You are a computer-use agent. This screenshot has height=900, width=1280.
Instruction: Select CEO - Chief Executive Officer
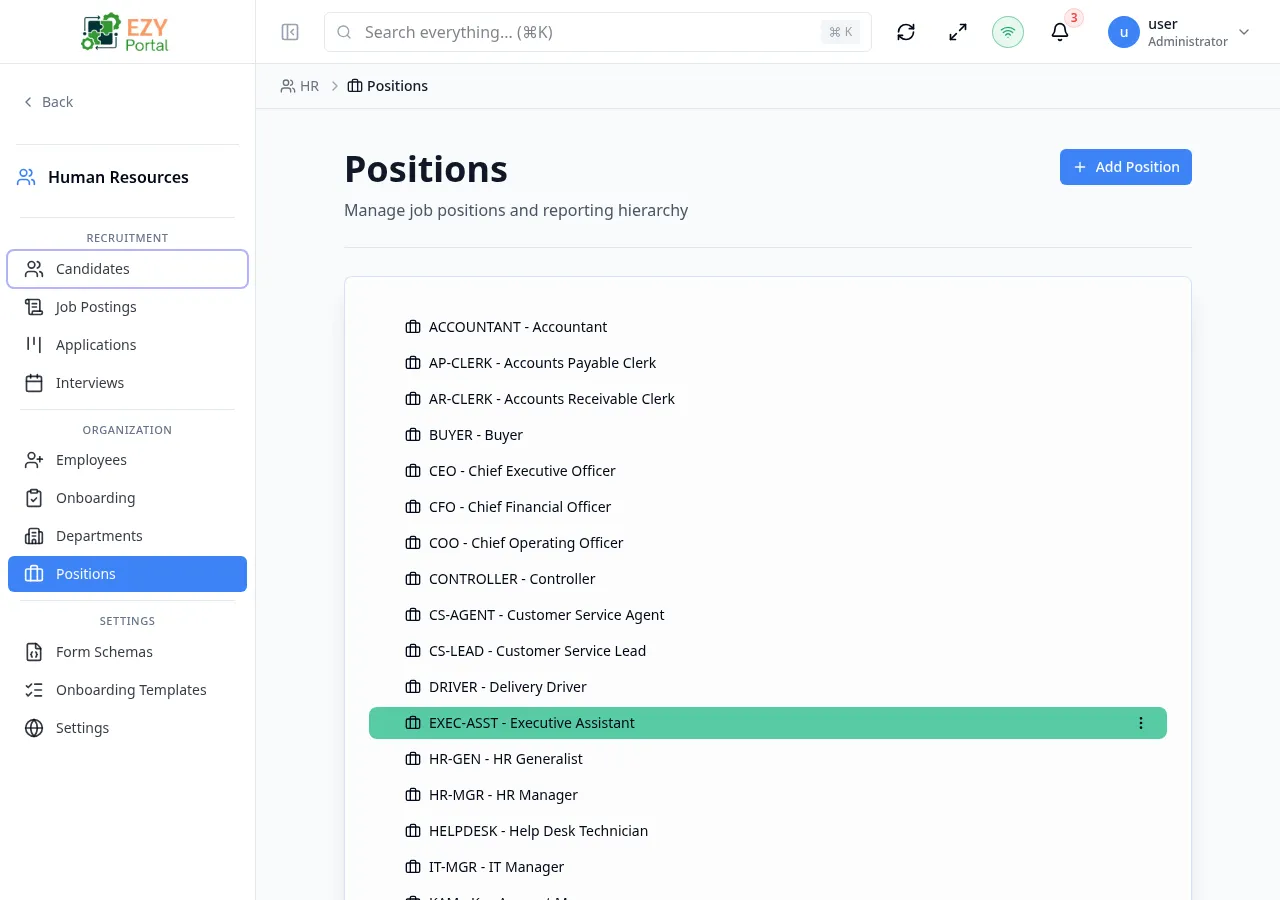tap(768, 471)
